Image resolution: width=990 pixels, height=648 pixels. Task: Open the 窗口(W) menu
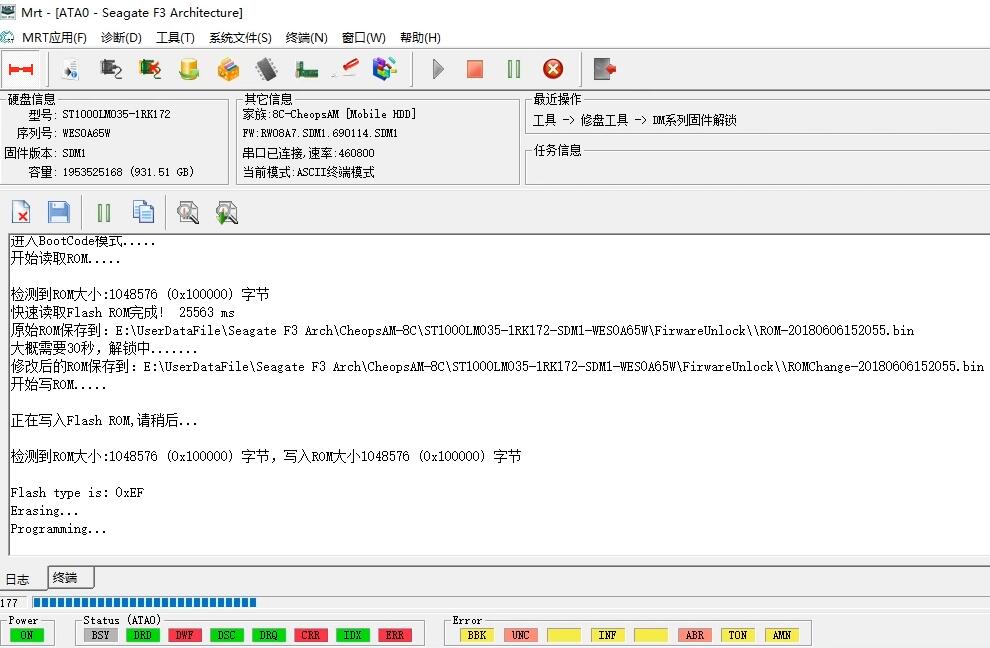click(x=364, y=38)
